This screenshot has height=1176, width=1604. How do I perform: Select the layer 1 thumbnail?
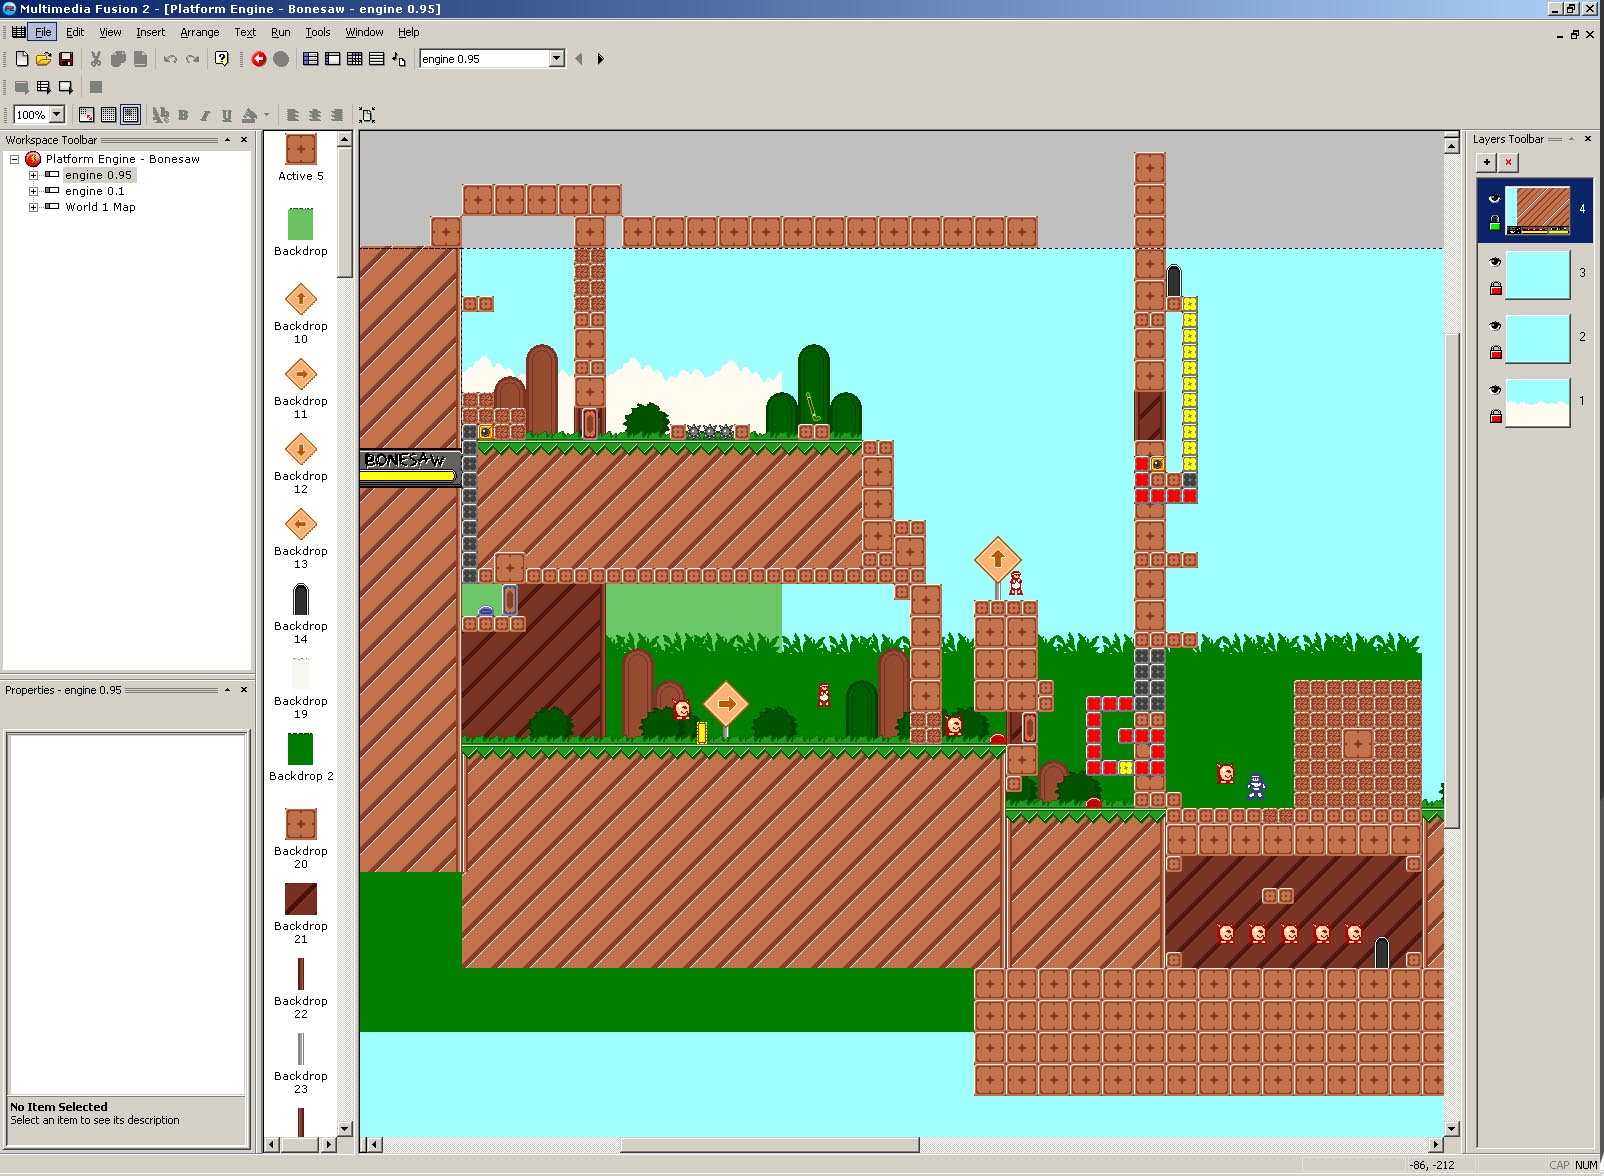(x=1538, y=402)
